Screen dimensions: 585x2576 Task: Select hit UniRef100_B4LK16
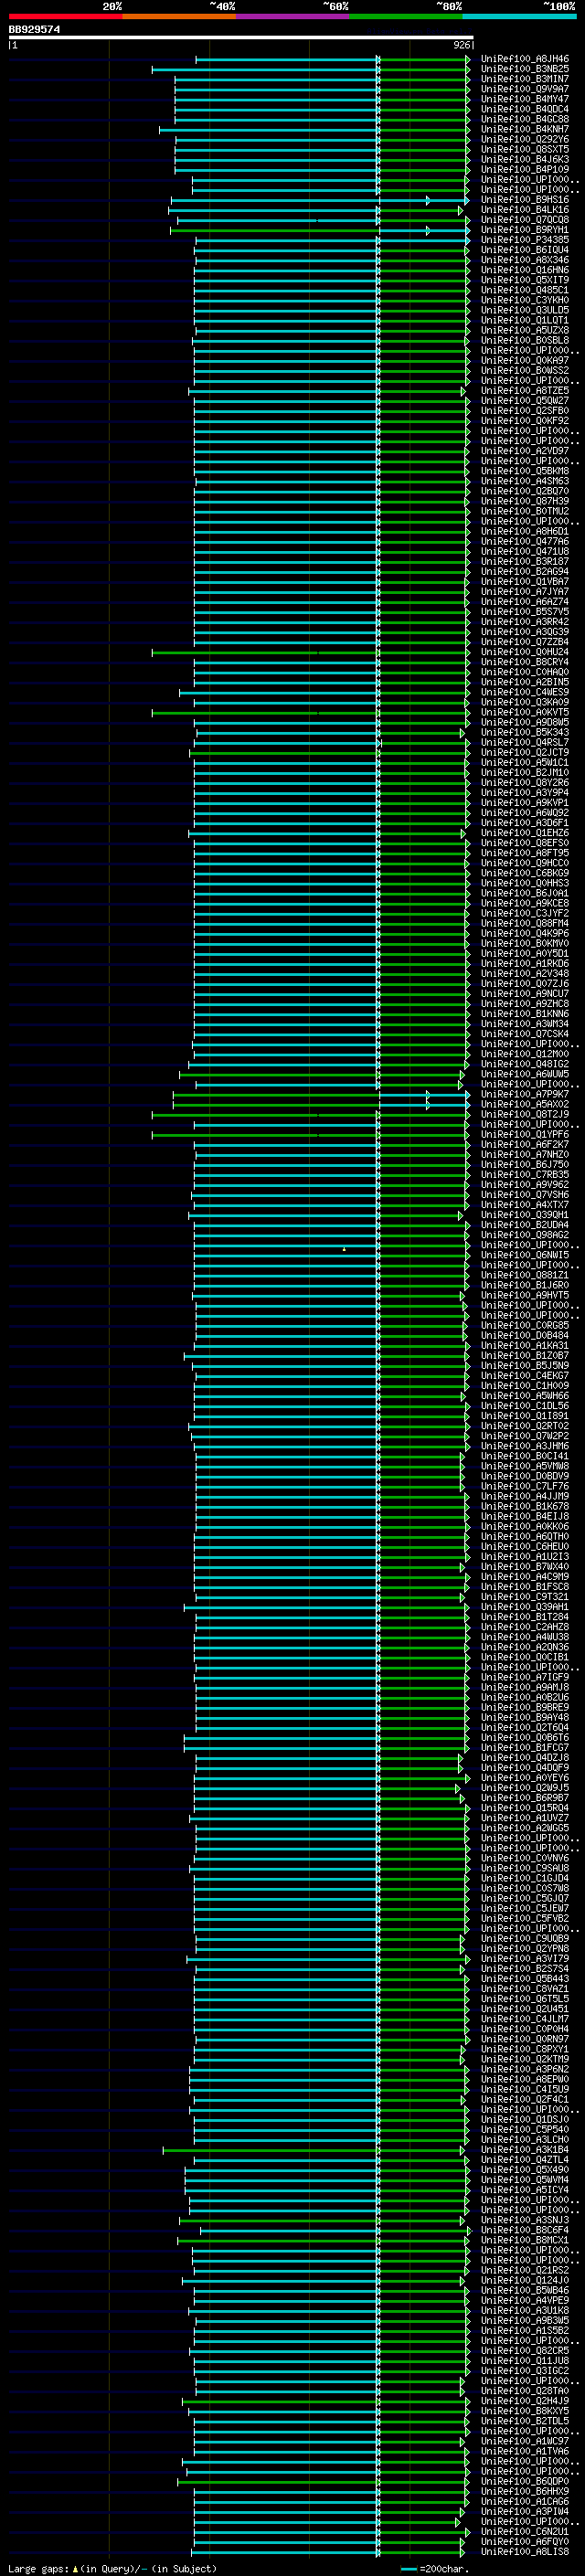pyautogui.click(x=525, y=210)
